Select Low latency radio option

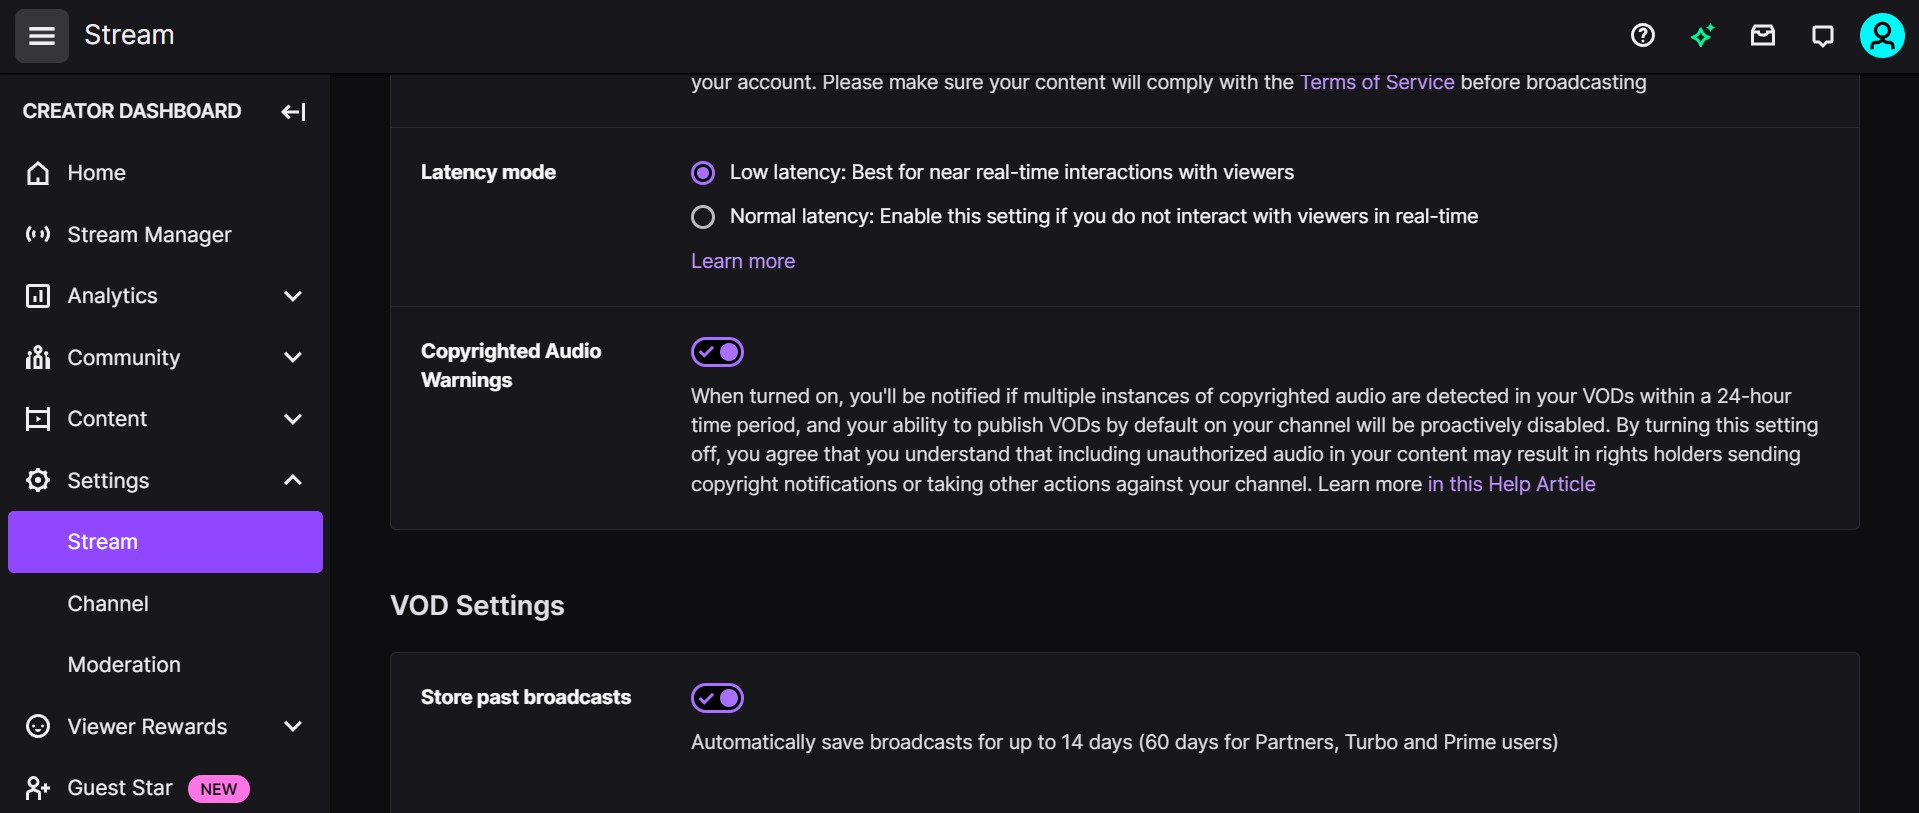point(703,173)
